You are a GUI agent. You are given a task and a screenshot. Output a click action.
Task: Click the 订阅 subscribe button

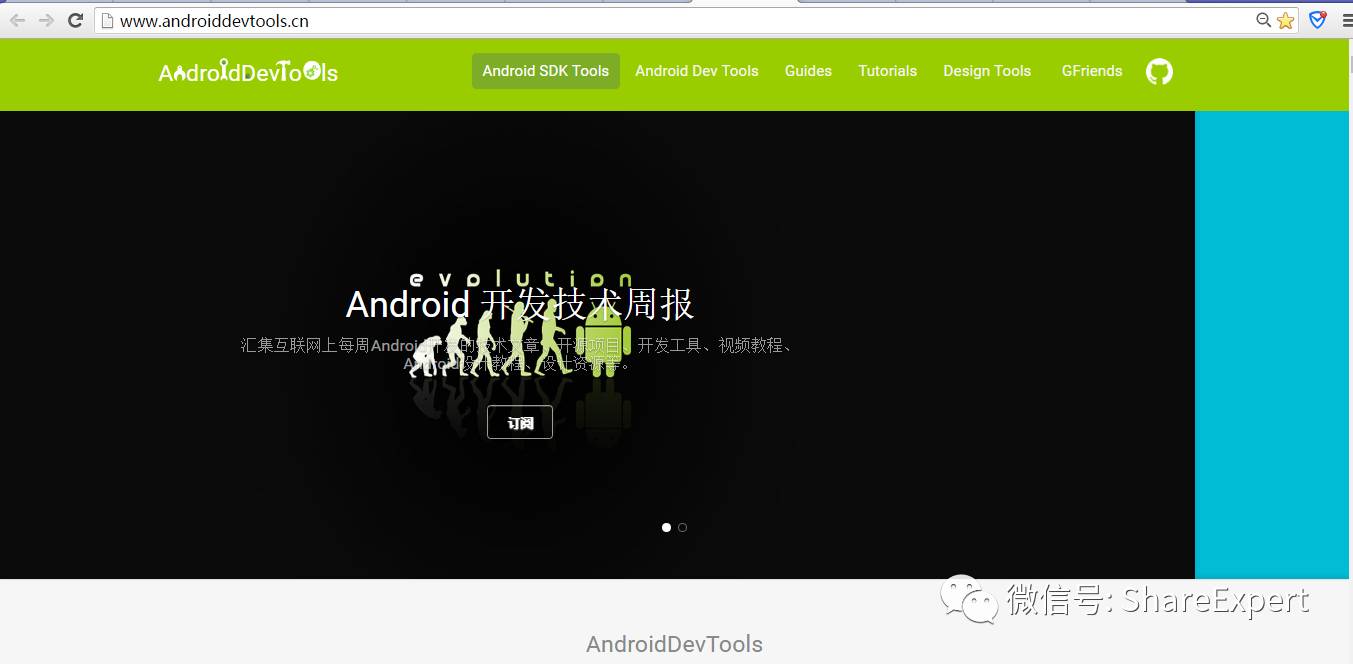click(x=520, y=422)
